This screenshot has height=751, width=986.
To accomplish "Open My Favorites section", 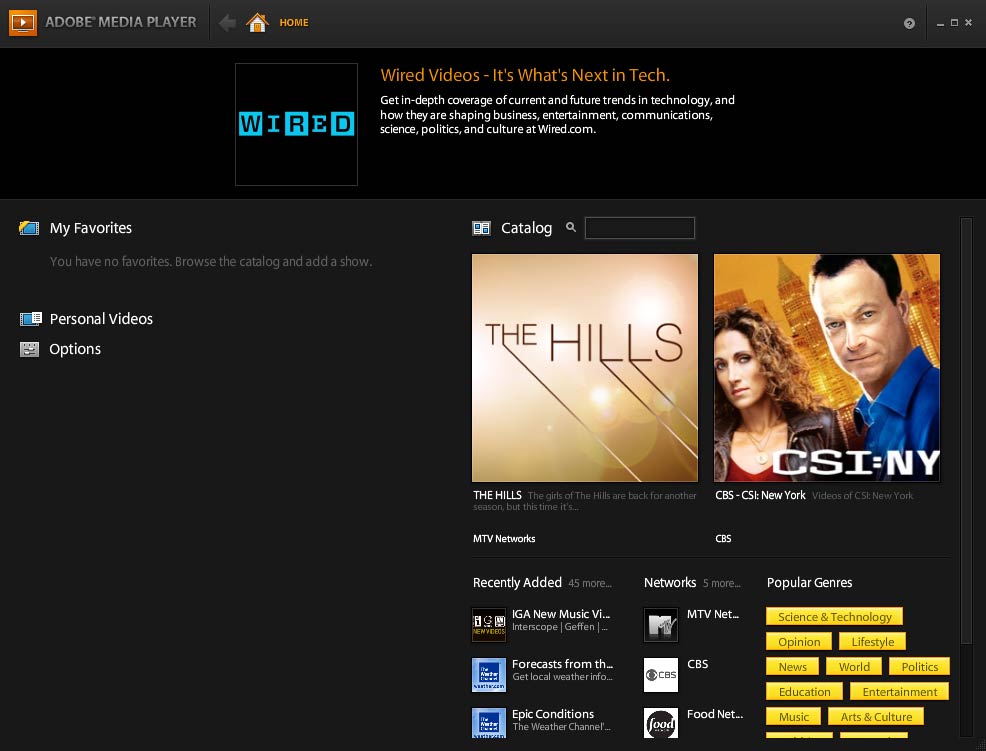I will click(x=91, y=228).
